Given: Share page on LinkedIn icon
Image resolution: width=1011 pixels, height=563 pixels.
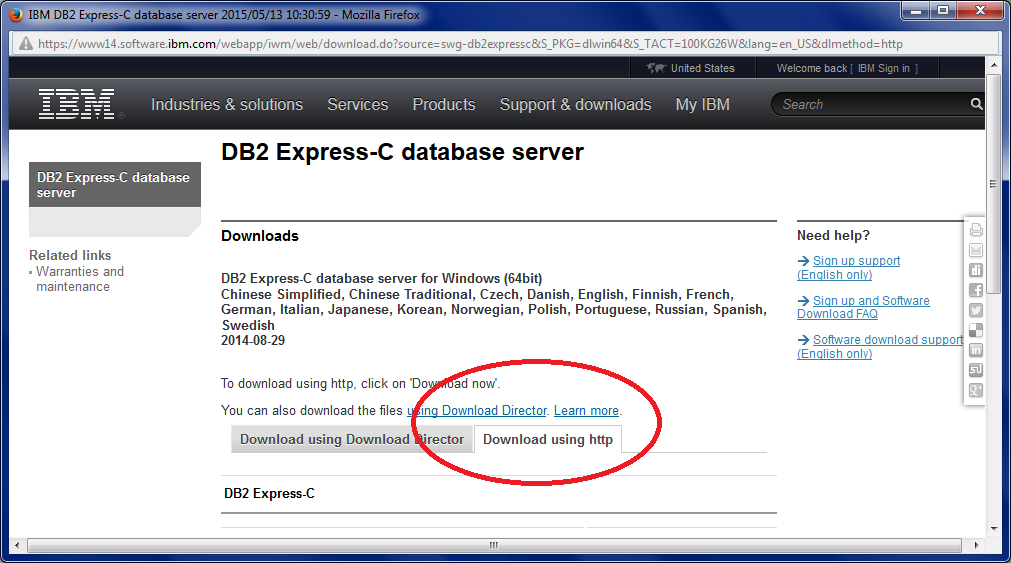Looking at the screenshot, I should pos(976,350).
